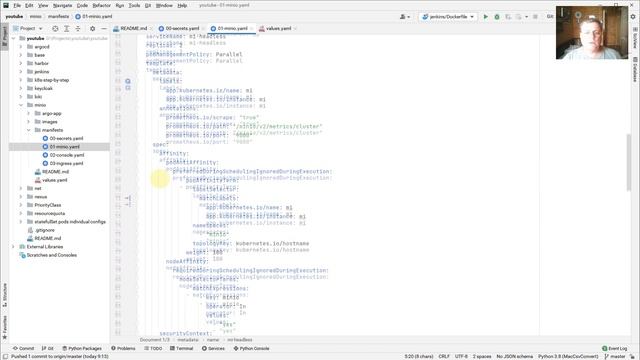Screen dimensions: 640x360
Task: Open the TODO tool window
Action: click(153, 349)
